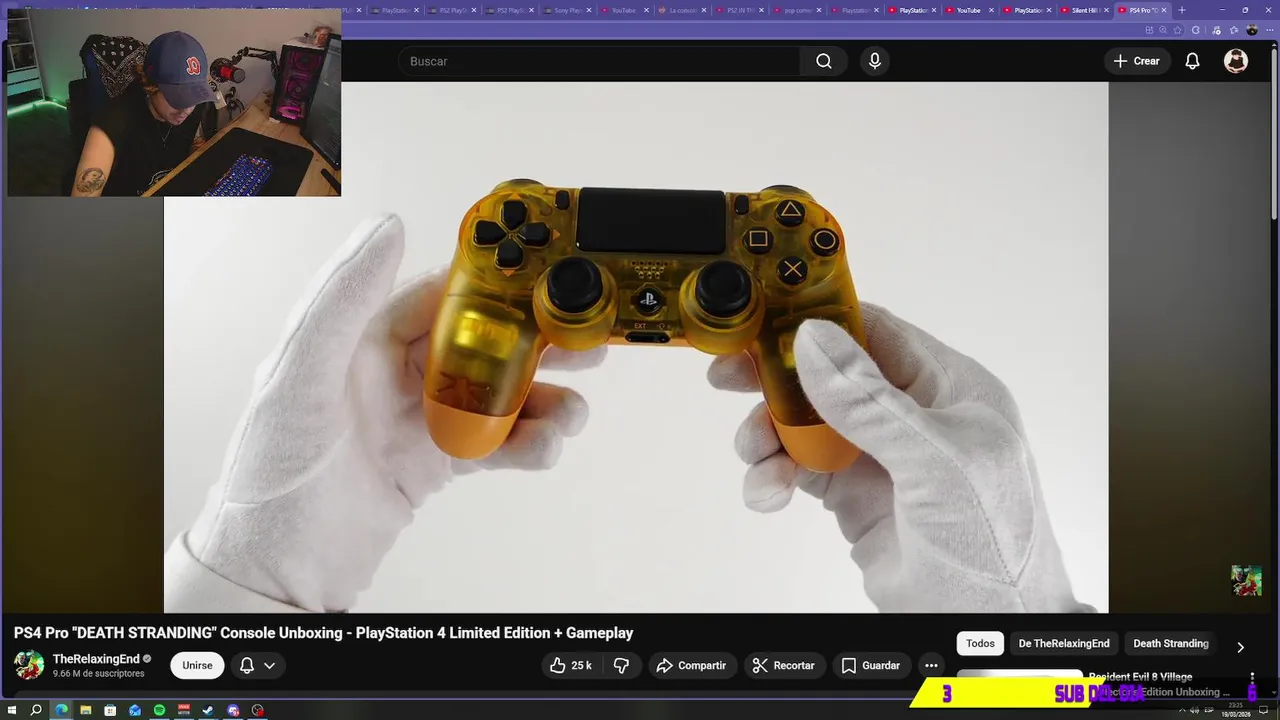Dislike the video with thumbs down
The width and height of the screenshot is (1280, 720).
pos(621,665)
